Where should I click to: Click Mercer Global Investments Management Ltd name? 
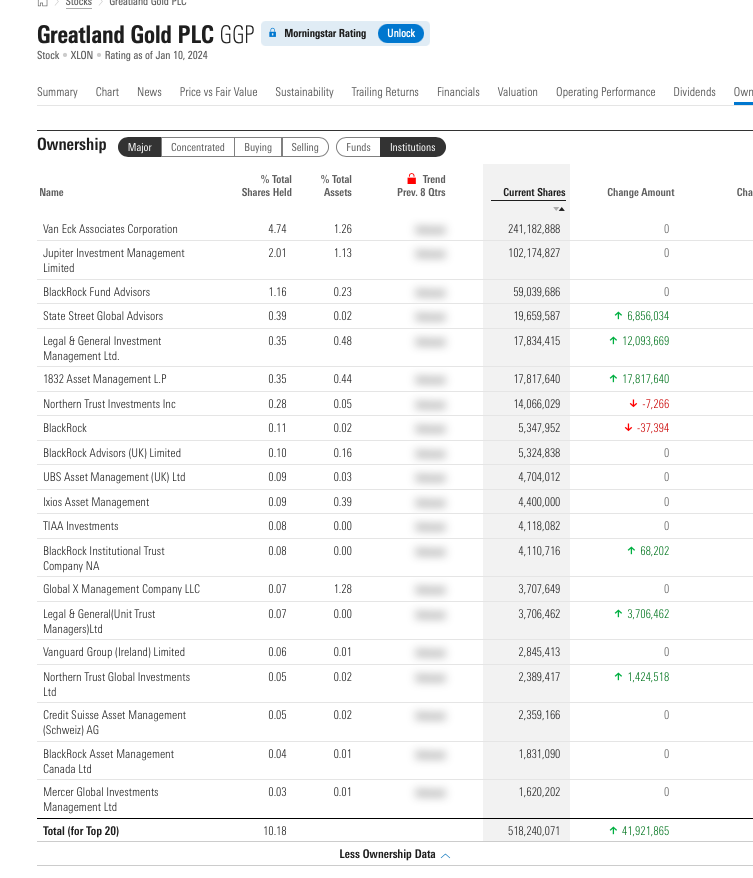point(101,800)
